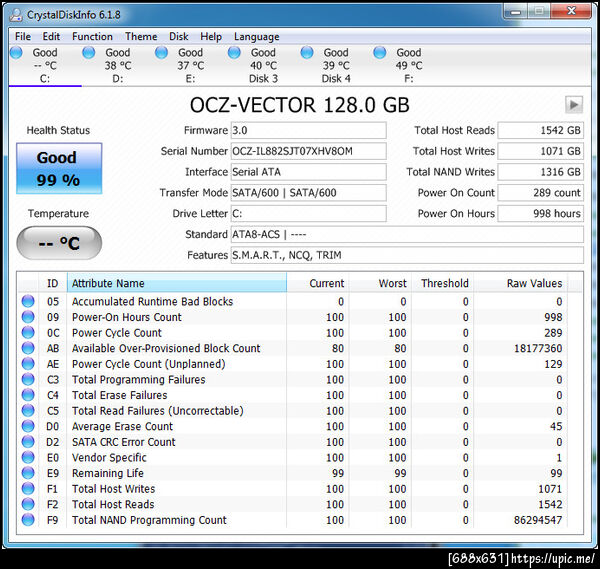Click the Interface field showing Serial ATA
The height and width of the screenshot is (569, 600).
308,172
